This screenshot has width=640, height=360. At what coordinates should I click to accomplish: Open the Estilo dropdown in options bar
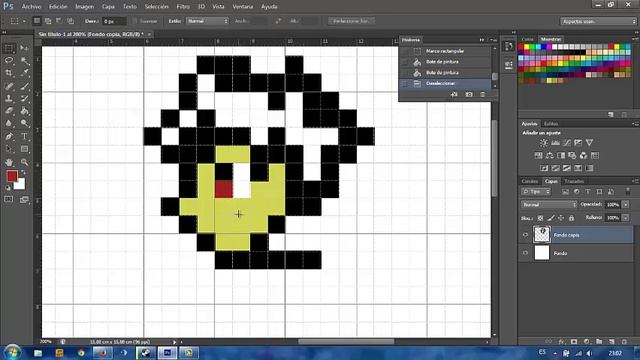click(x=207, y=21)
